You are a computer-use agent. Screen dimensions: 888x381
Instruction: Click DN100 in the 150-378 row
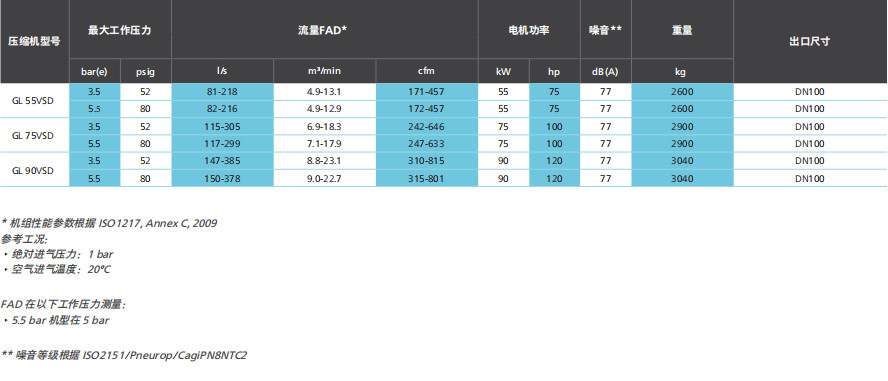[x=810, y=178]
